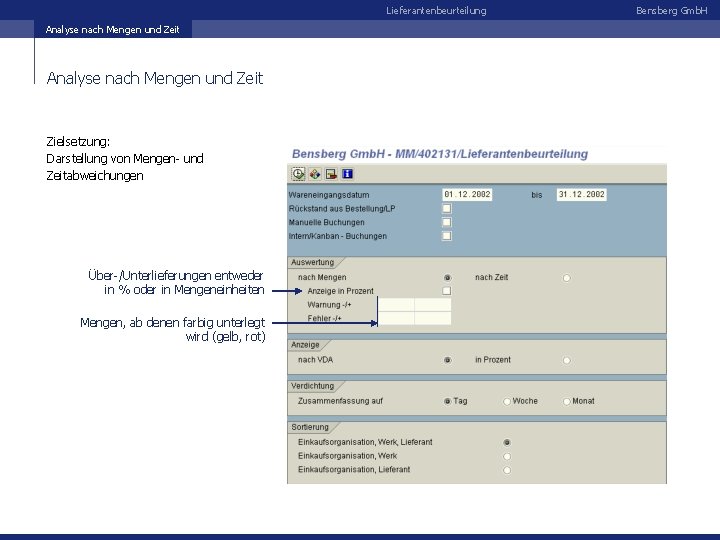This screenshot has width=720, height=540.
Task: Click the 'Zusammenfassung auf' label
Action: pyautogui.click(x=340, y=401)
